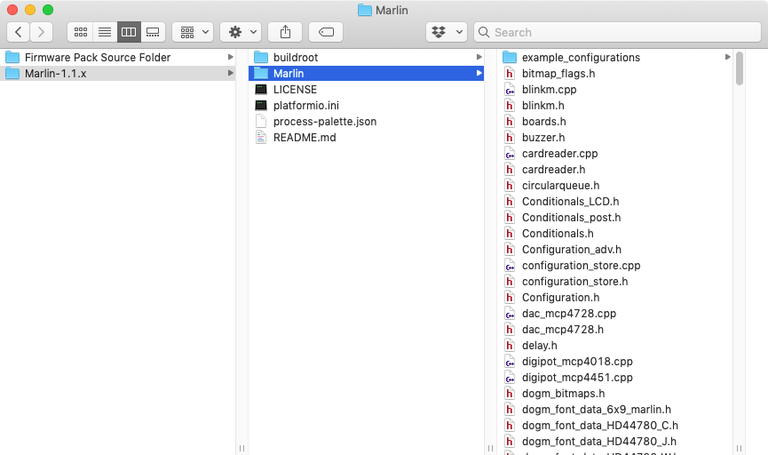
Task: Go forward with the right arrow
Action: 42,32
